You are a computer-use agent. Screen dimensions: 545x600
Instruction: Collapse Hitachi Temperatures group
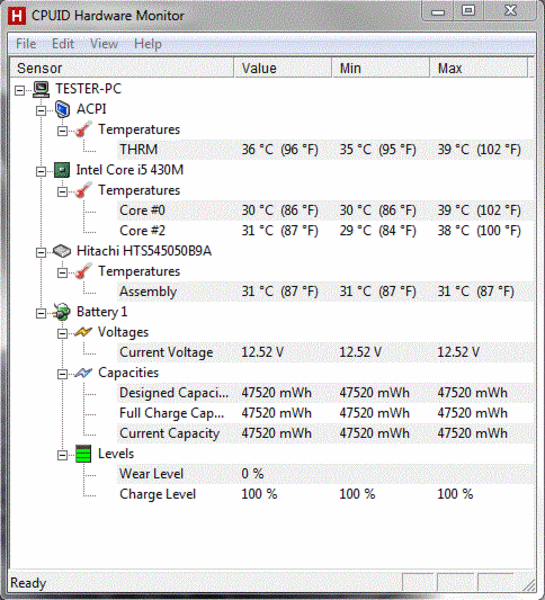(62, 273)
